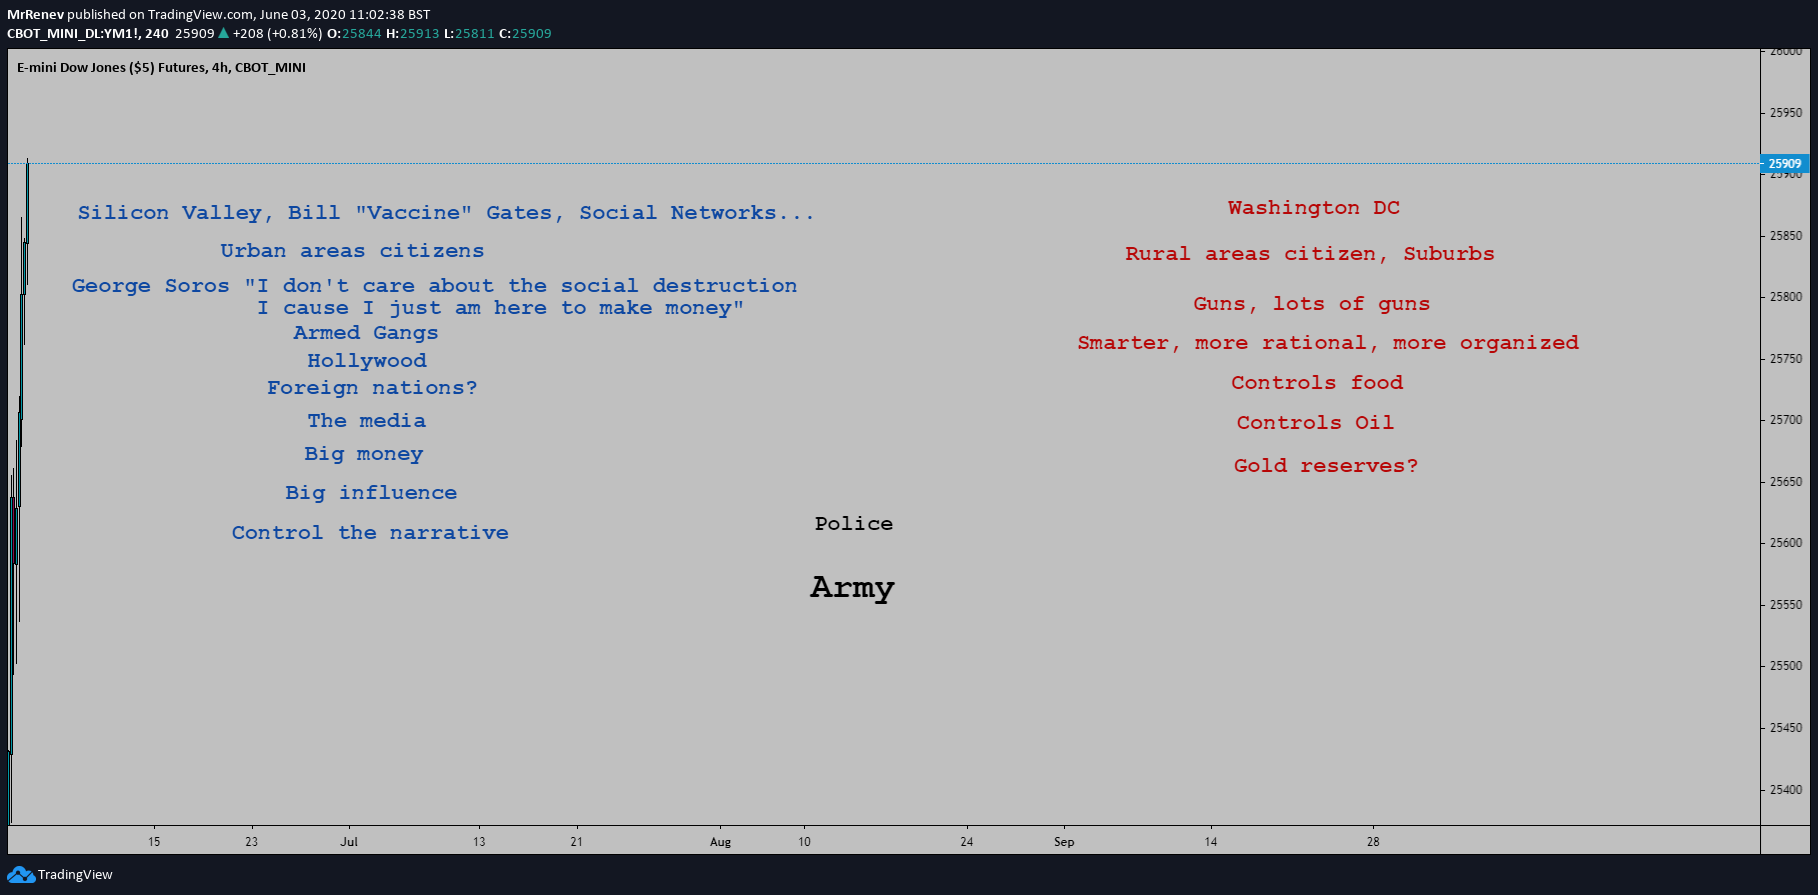Viewport: 1818px width, 895px height.
Task: Select the large 'Army' annotation
Action: 852,588
